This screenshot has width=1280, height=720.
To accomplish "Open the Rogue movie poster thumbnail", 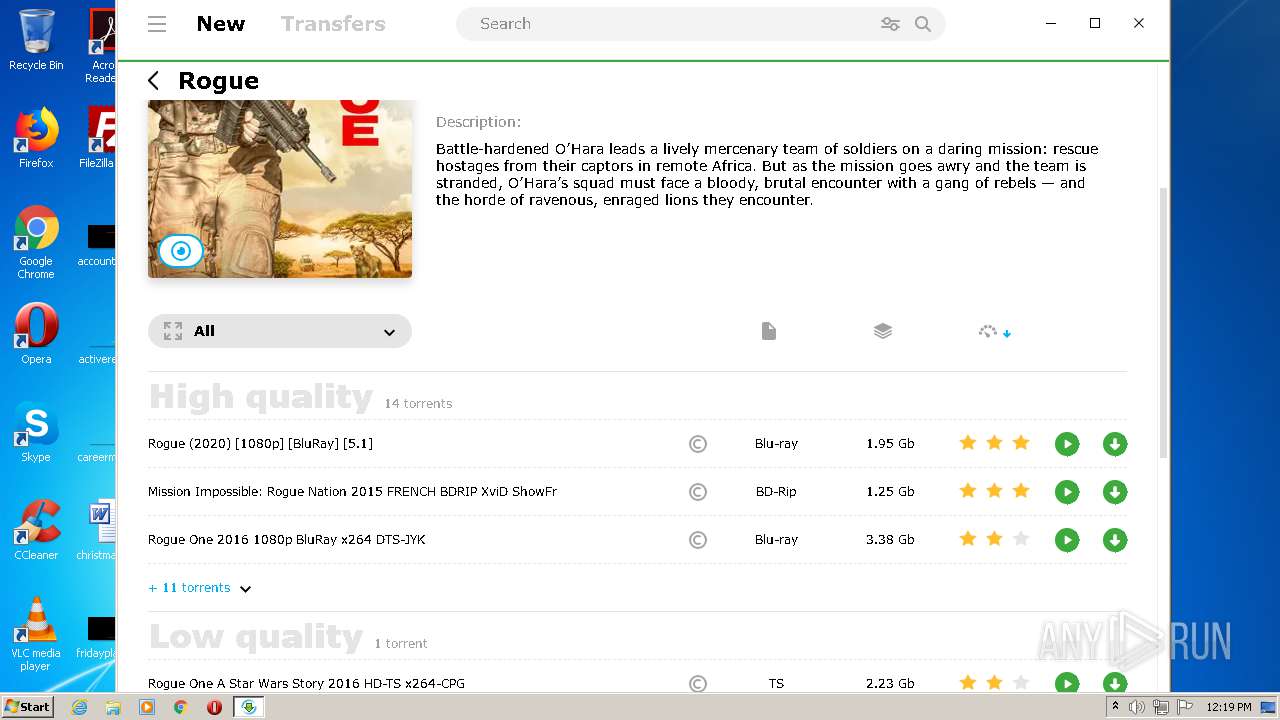I will [x=280, y=188].
